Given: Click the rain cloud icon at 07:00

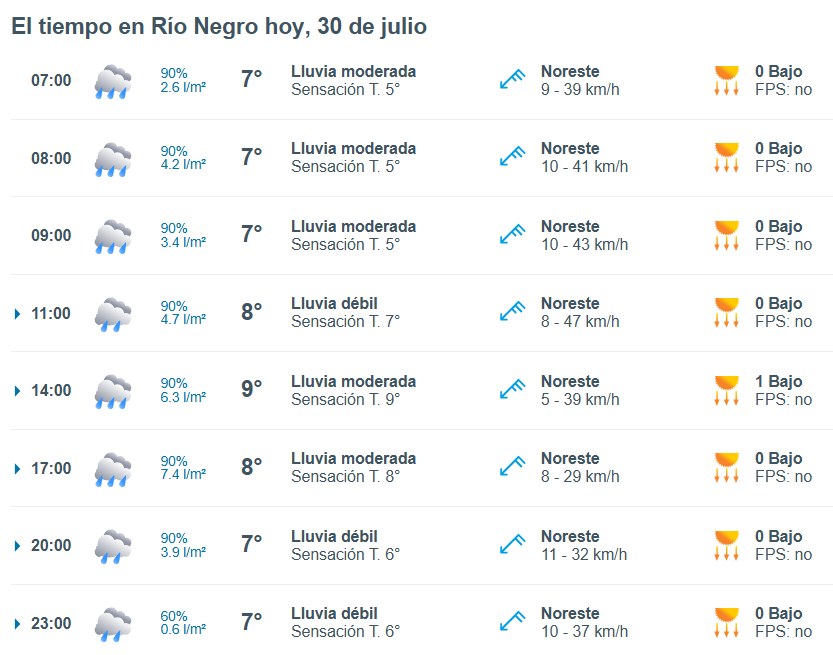Looking at the screenshot, I should point(113,81).
